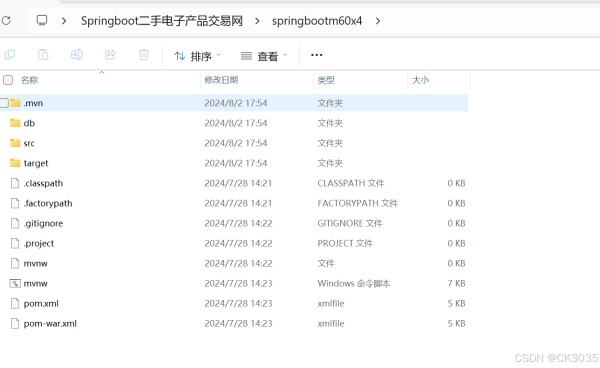Open Springboot二手电子产品交易网 breadcrumb

pyautogui.click(x=162, y=21)
